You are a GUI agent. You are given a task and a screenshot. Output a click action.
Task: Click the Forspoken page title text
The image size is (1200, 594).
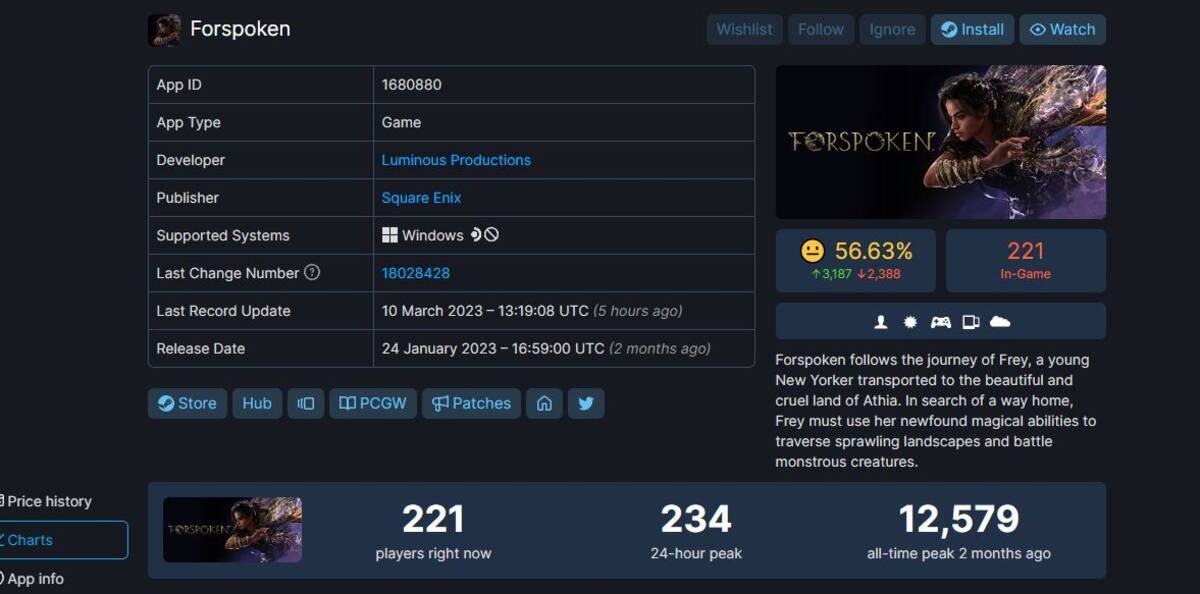[240, 29]
